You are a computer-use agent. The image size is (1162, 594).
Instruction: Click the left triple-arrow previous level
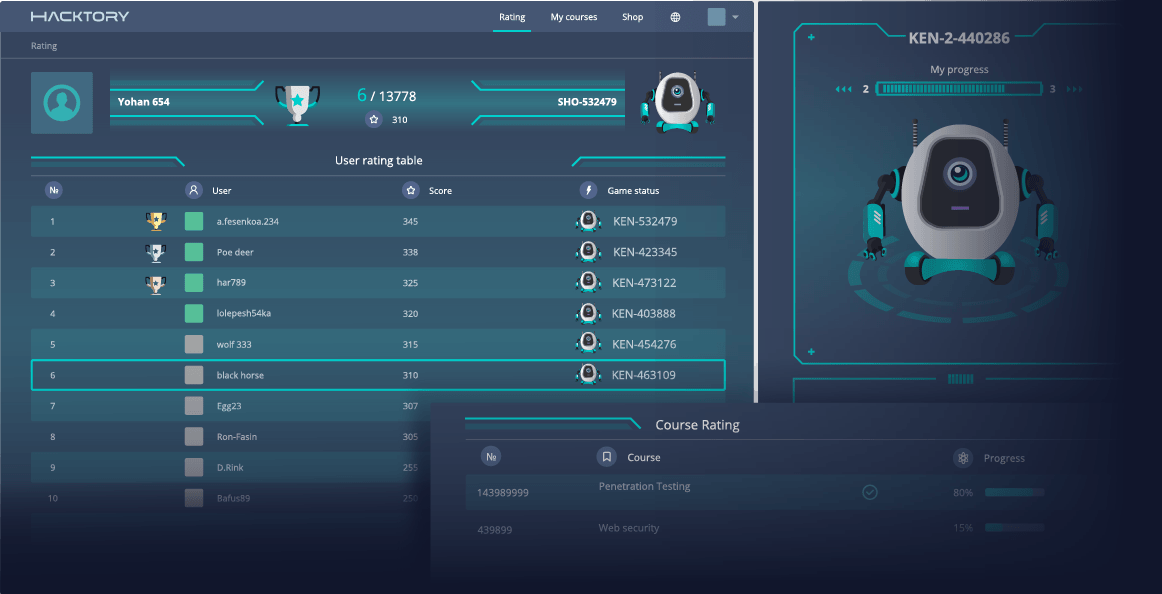(x=843, y=89)
